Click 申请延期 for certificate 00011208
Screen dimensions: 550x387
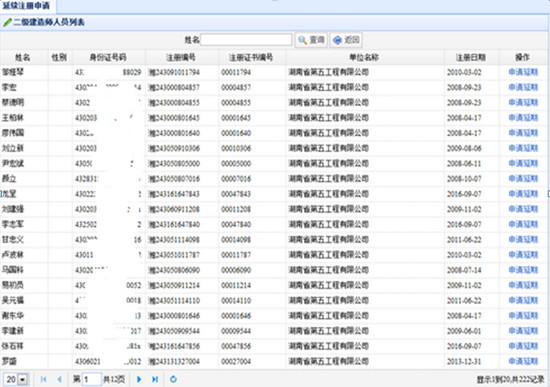click(x=523, y=209)
